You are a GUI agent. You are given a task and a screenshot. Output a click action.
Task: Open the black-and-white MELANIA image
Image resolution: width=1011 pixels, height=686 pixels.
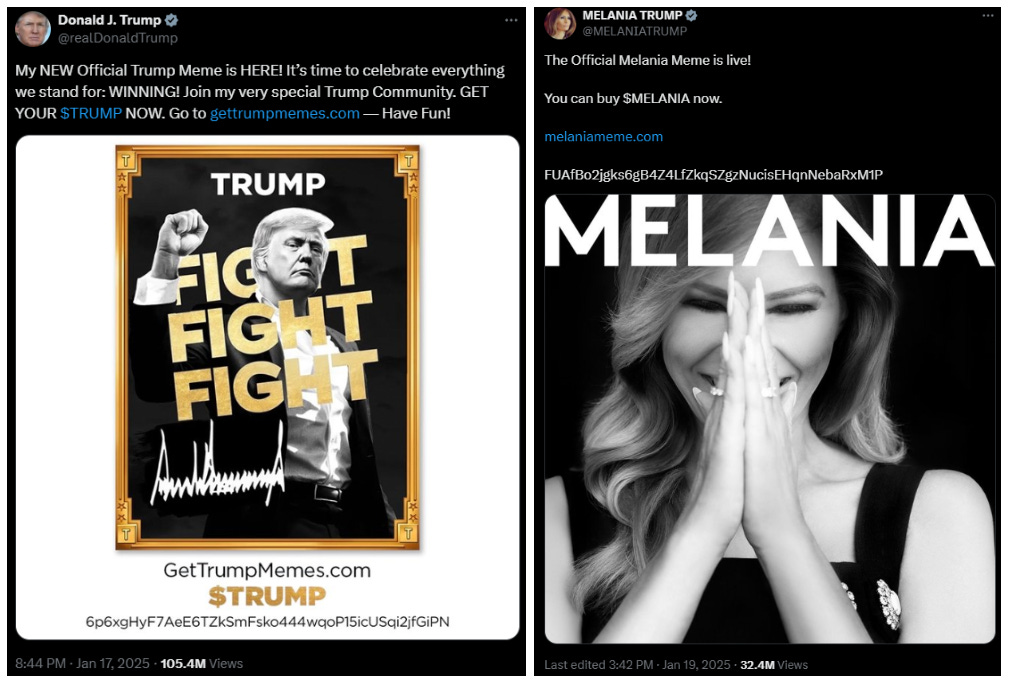click(770, 419)
